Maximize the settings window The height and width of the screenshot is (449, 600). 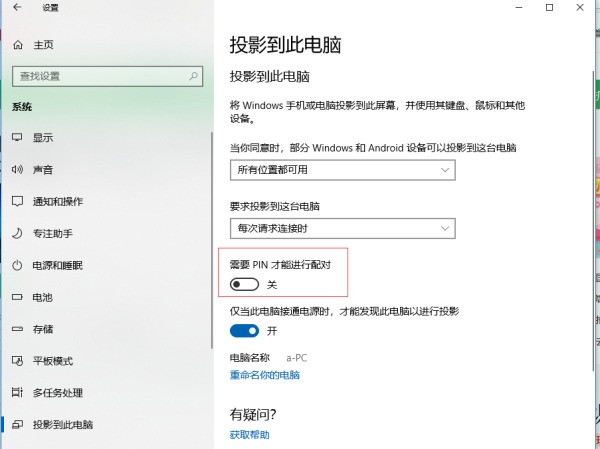click(x=549, y=7)
